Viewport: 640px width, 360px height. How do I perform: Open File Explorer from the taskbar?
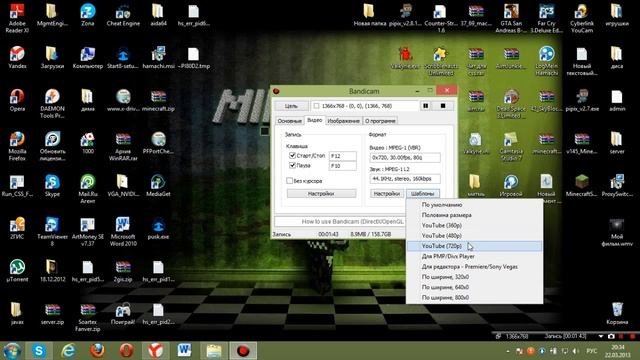(x=214, y=351)
